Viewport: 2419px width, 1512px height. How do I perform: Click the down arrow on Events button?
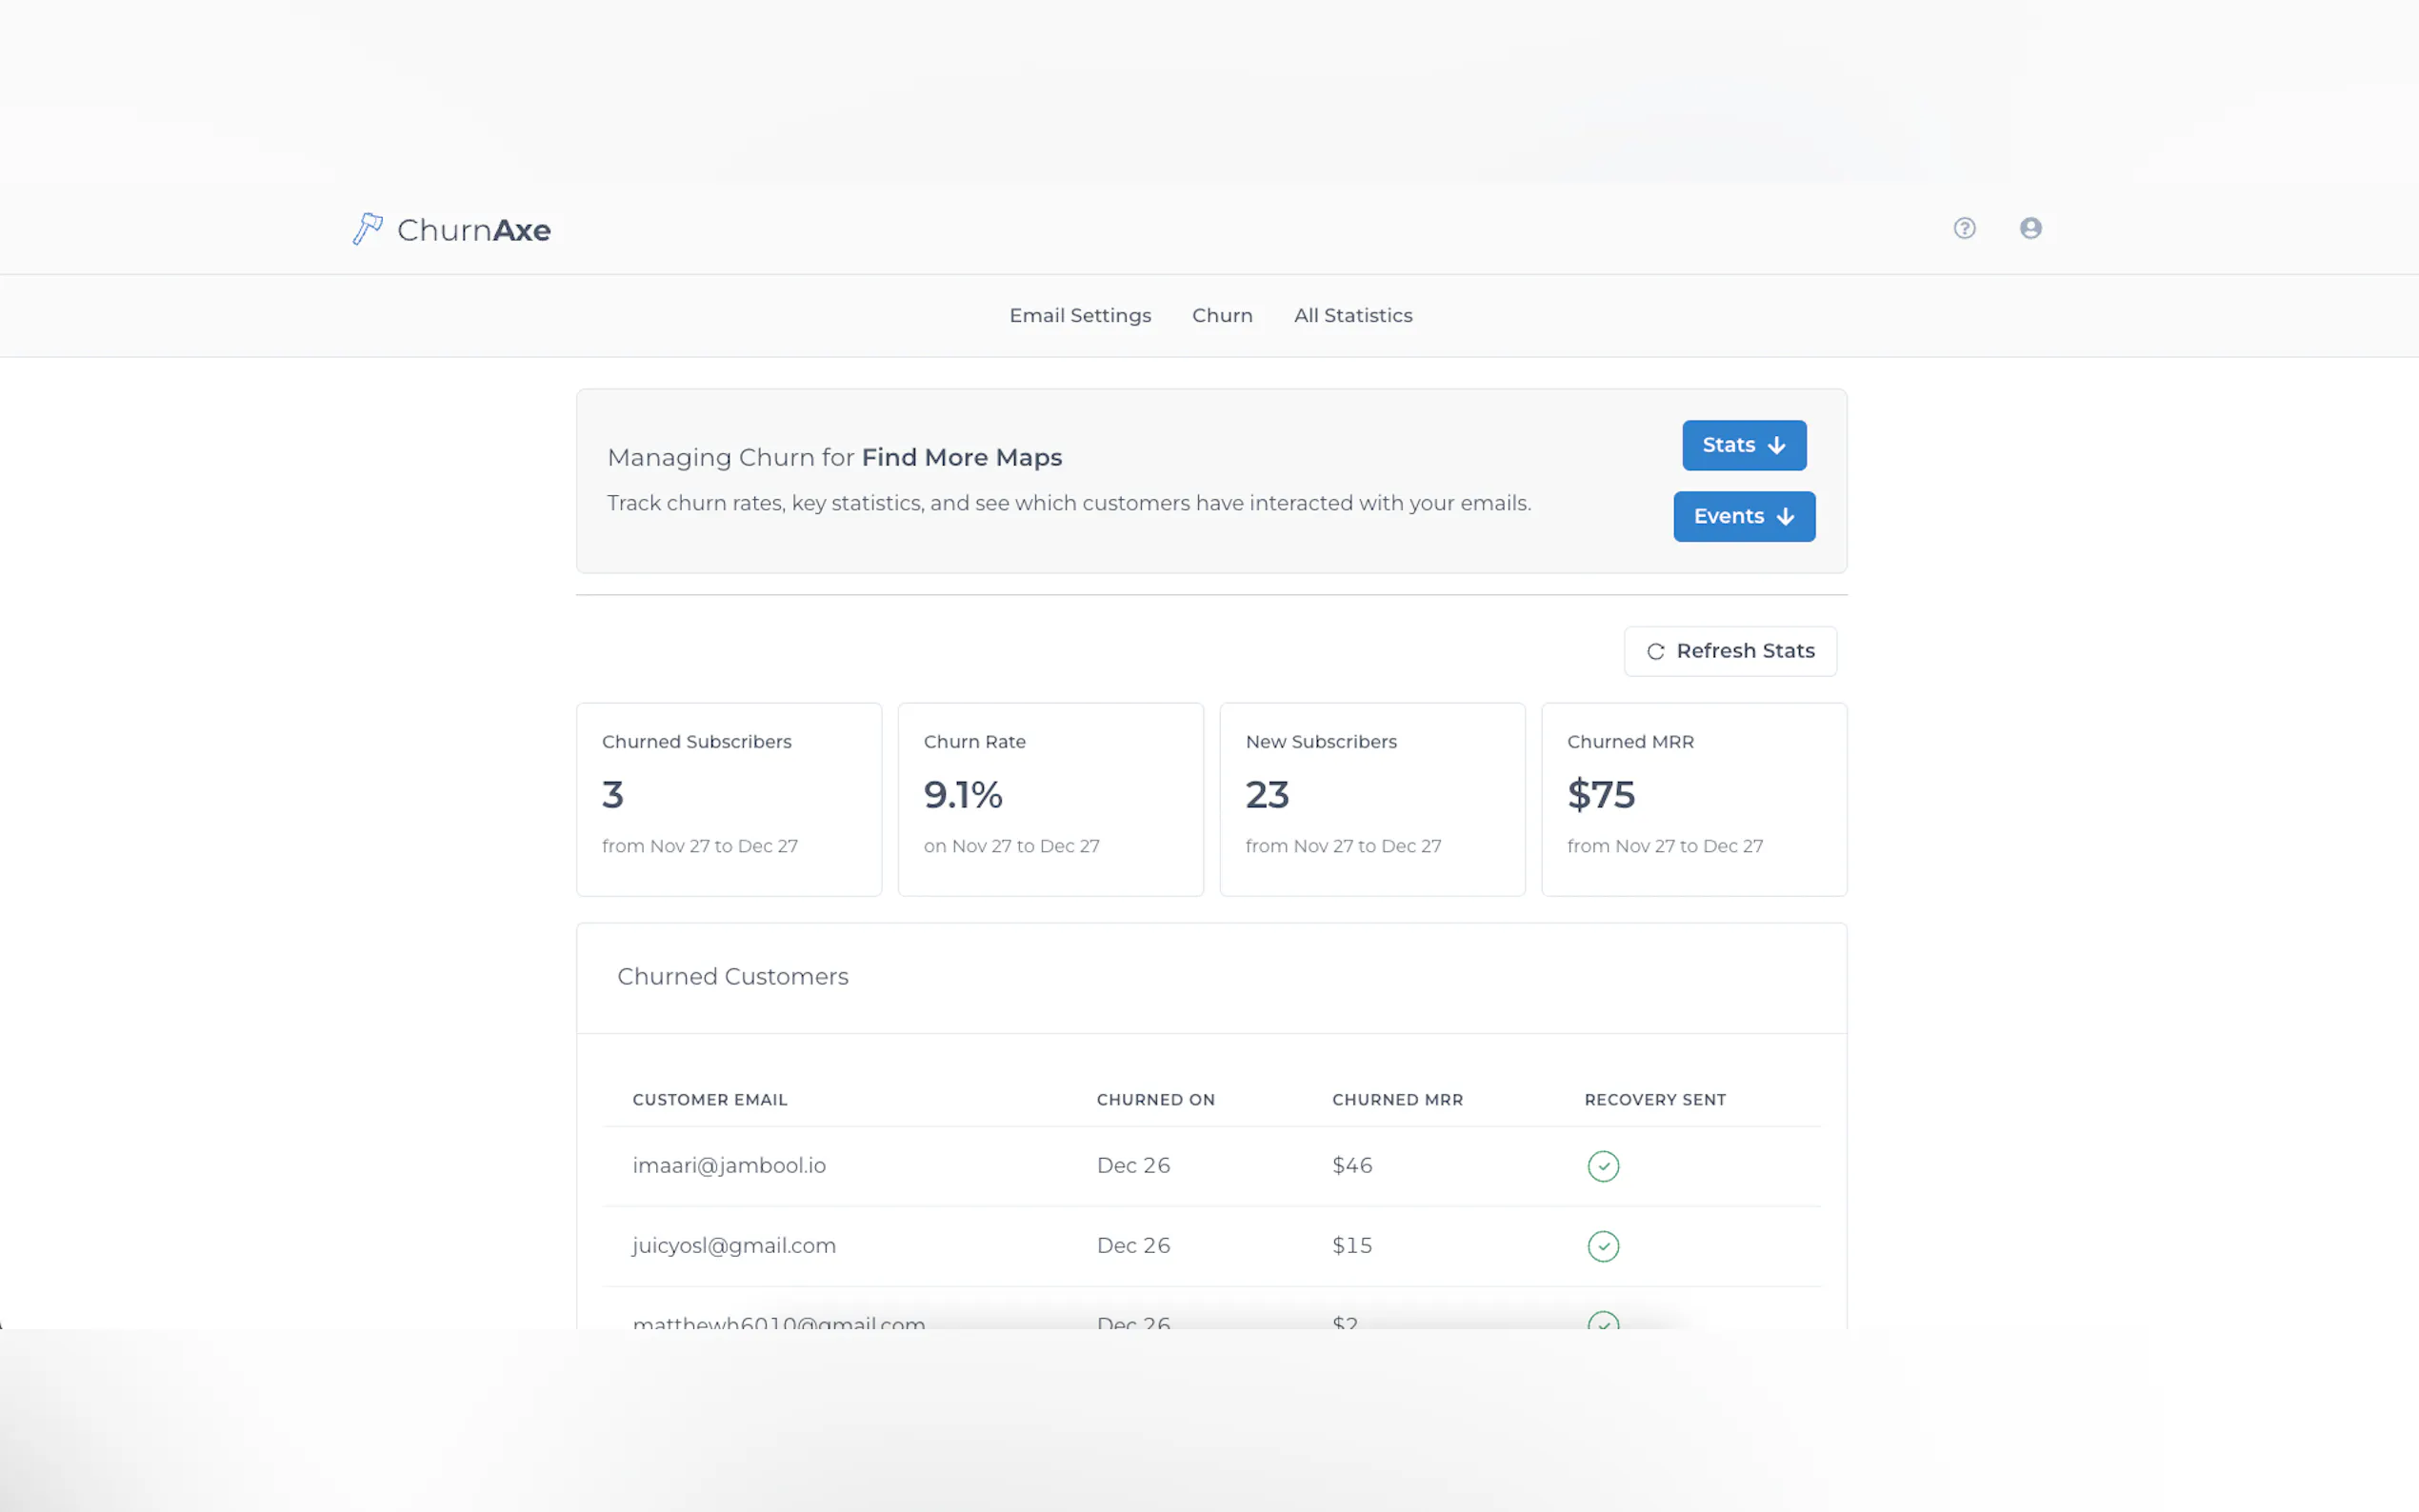[1785, 516]
